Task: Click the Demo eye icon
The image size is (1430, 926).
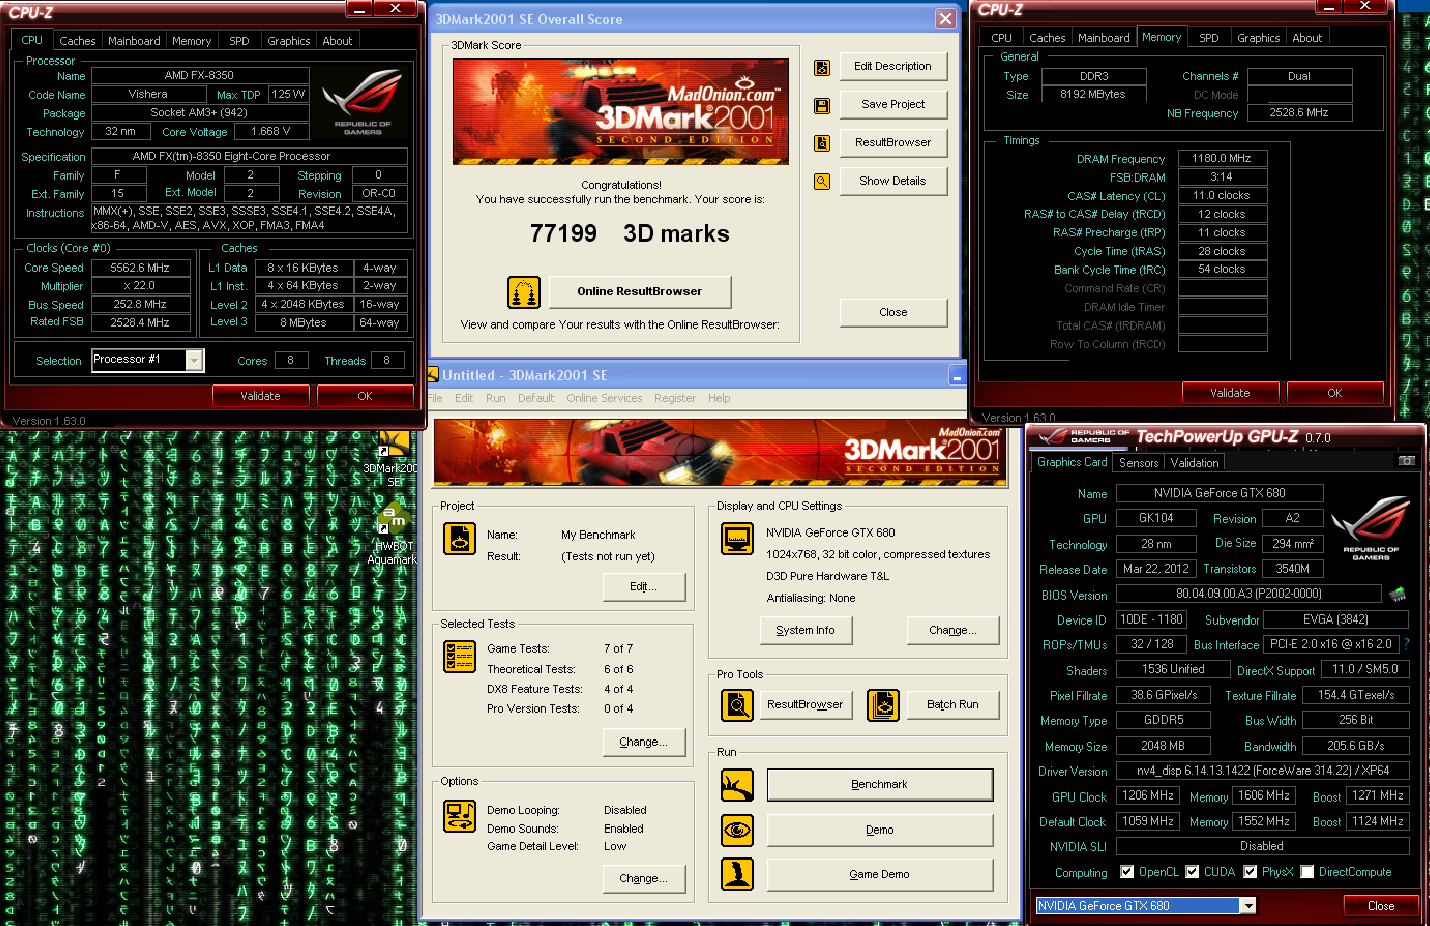Action: tap(737, 830)
